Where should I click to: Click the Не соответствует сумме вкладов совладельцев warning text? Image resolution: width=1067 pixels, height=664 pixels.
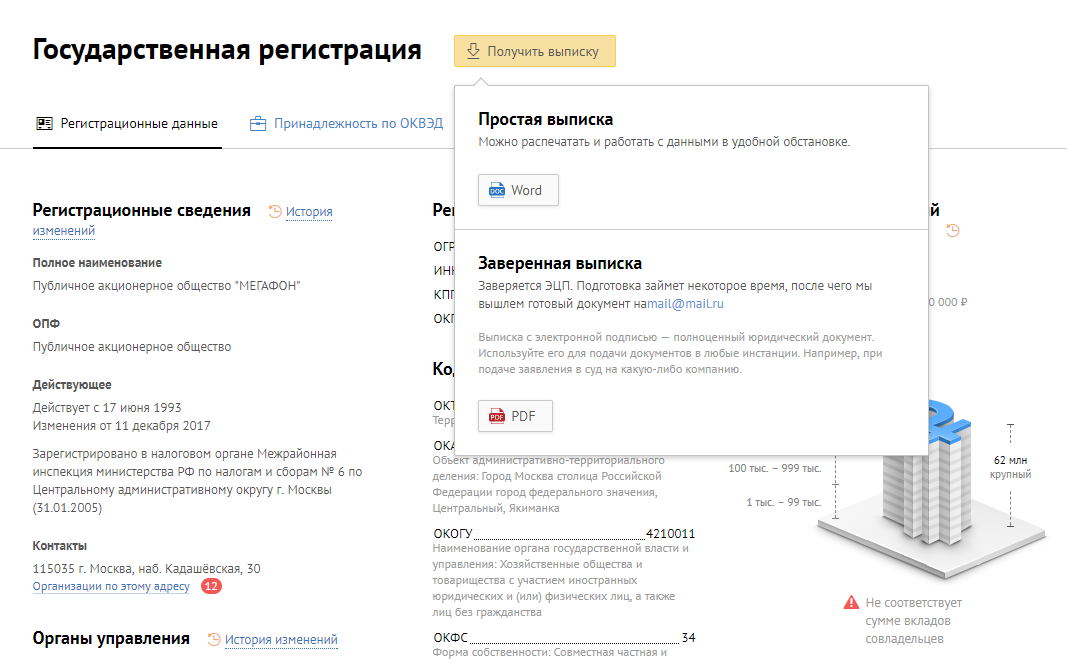pos(913,620)
